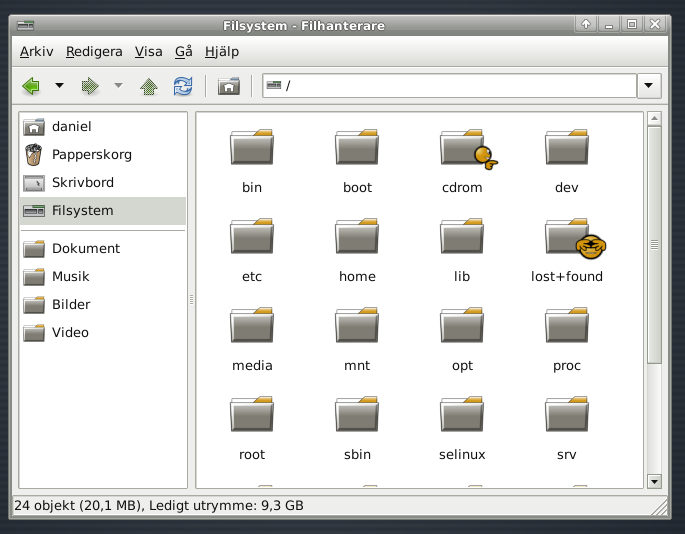Select daniel home in the sidebar
The image size is (685, 534).
pos(103,127)
